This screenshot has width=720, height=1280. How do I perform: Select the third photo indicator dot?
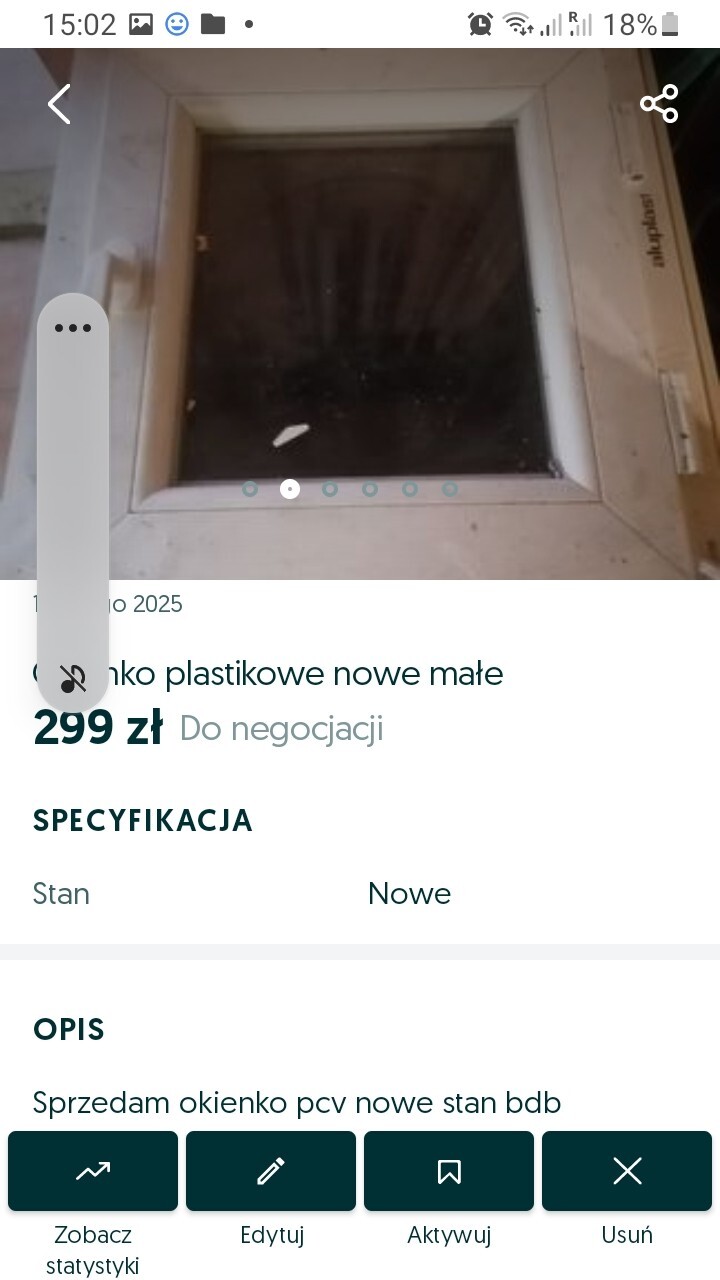point(330,489)
